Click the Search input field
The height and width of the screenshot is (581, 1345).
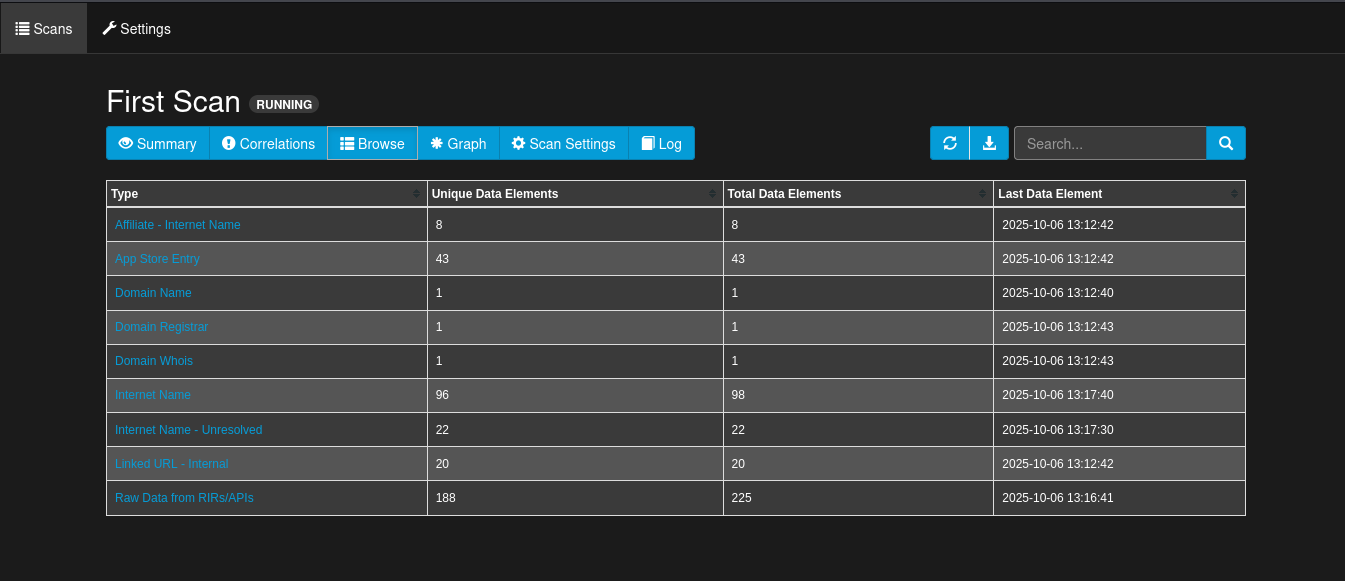(x=1110, y=143)
